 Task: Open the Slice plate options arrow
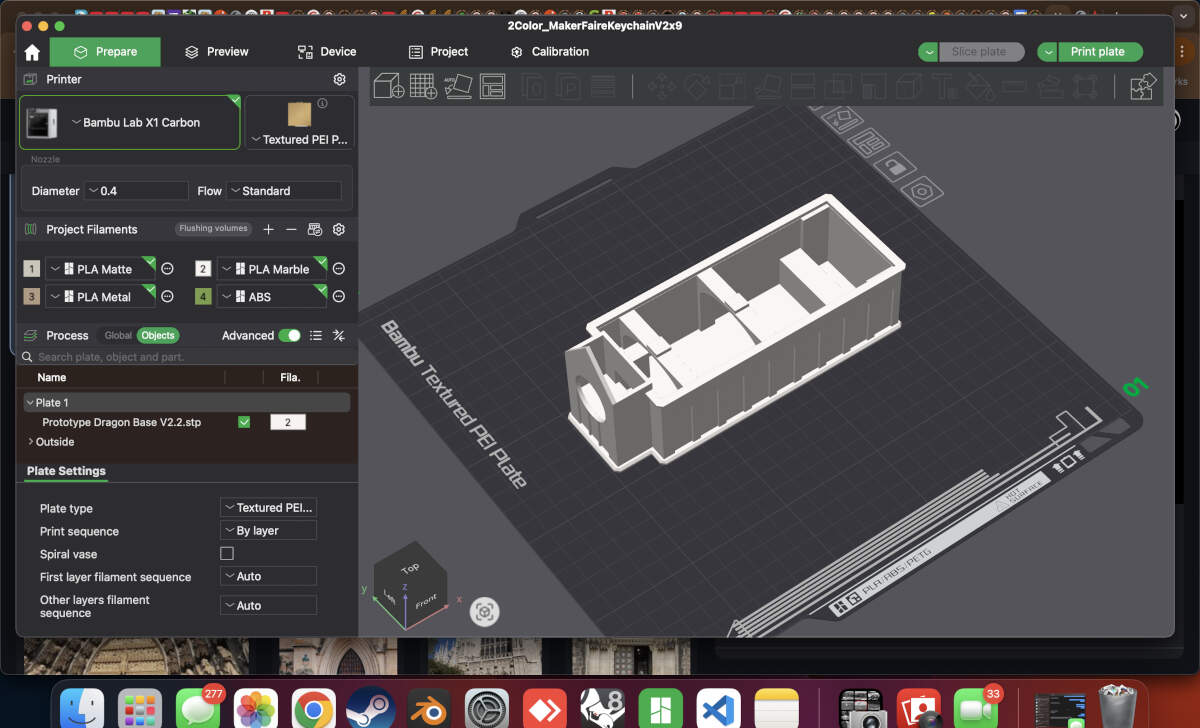(x=929, y=52)
